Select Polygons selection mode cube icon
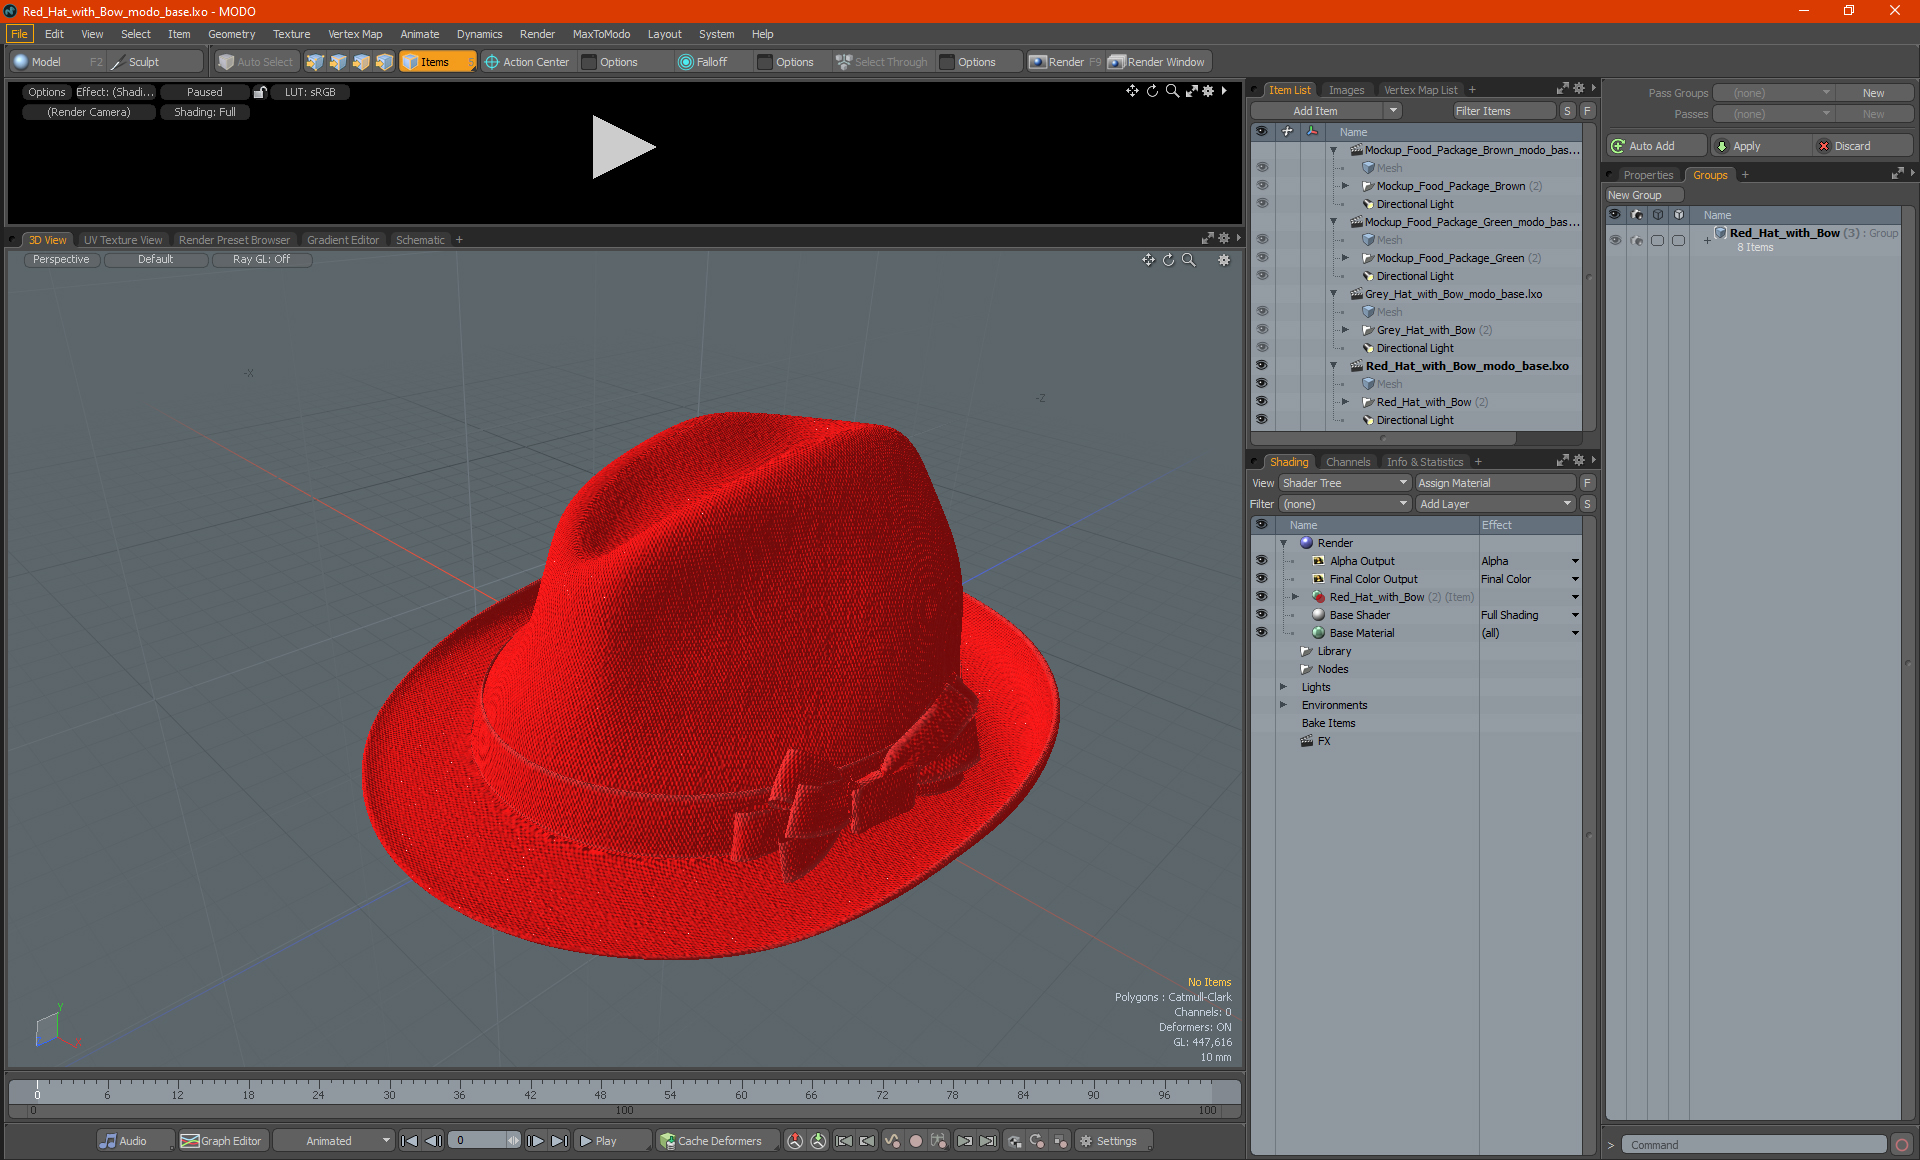Screen dimensions: 1920x1160 pyautogui.click(x=361, y=62)
